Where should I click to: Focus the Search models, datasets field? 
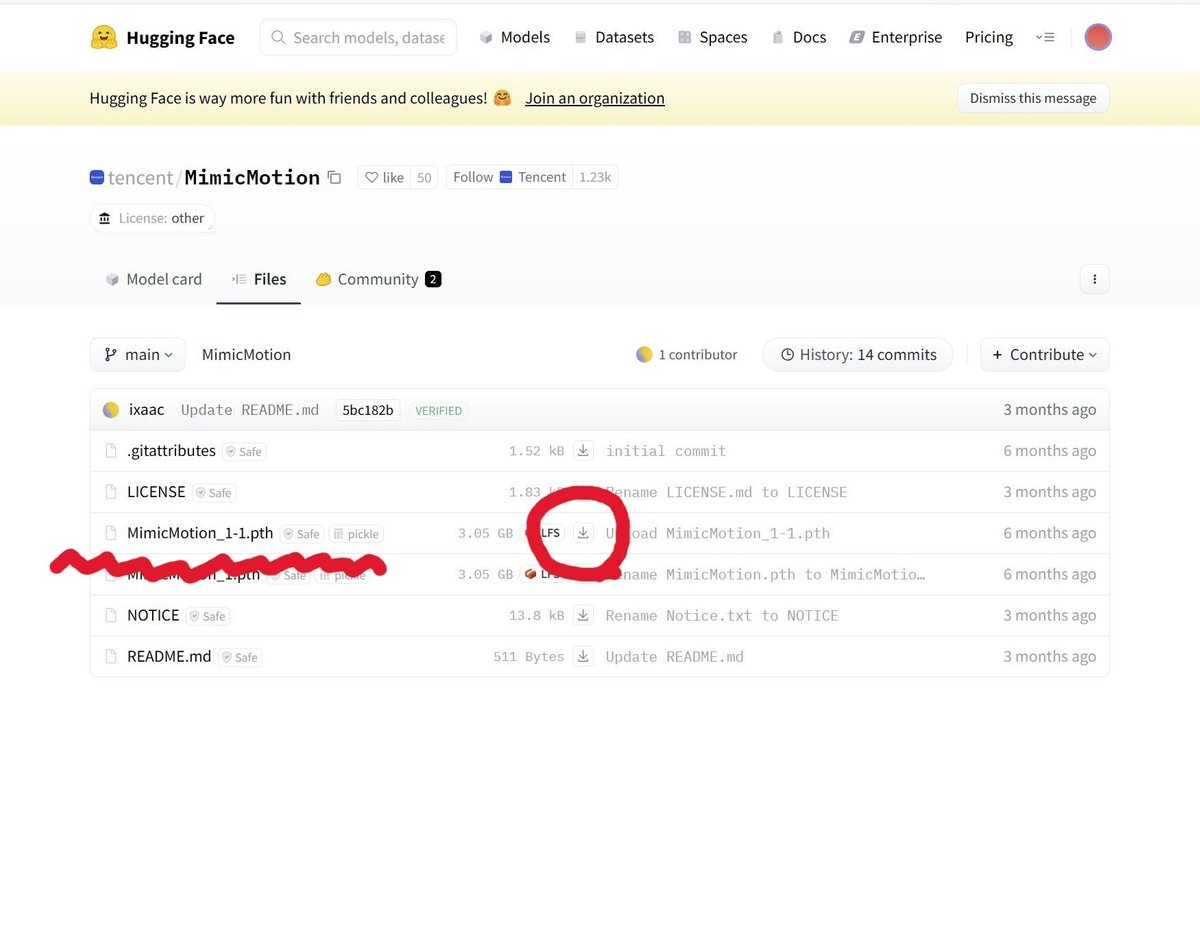[x=358, y=37]
